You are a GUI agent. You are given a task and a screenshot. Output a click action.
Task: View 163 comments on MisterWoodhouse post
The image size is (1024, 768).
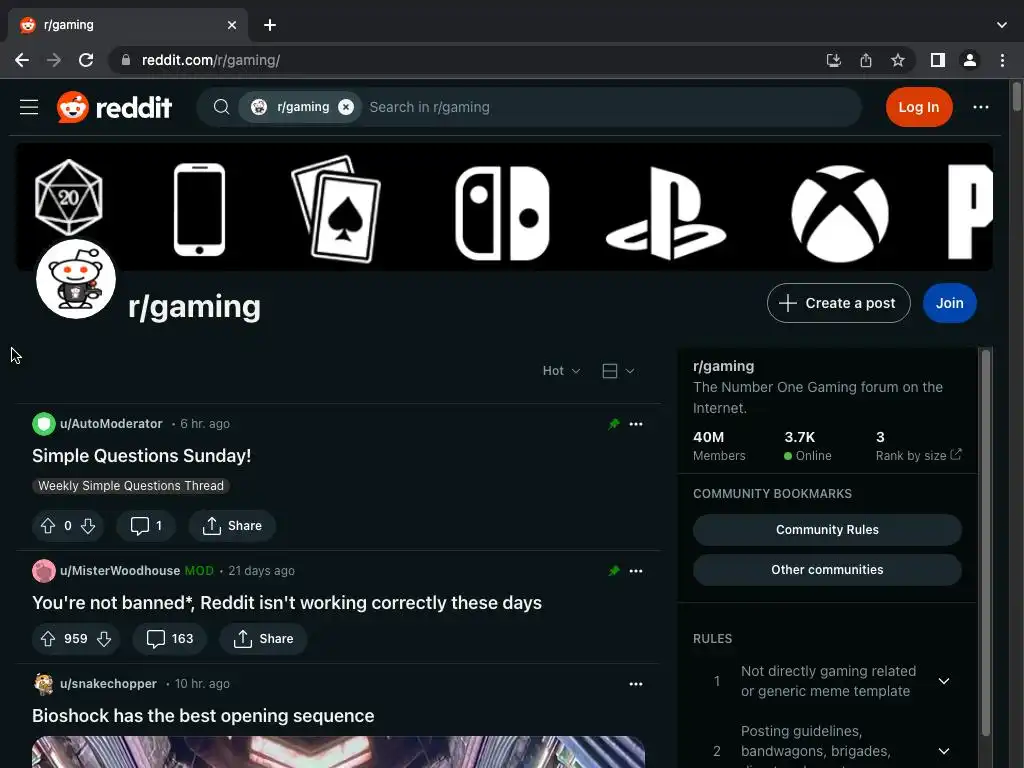coord(170,639)
